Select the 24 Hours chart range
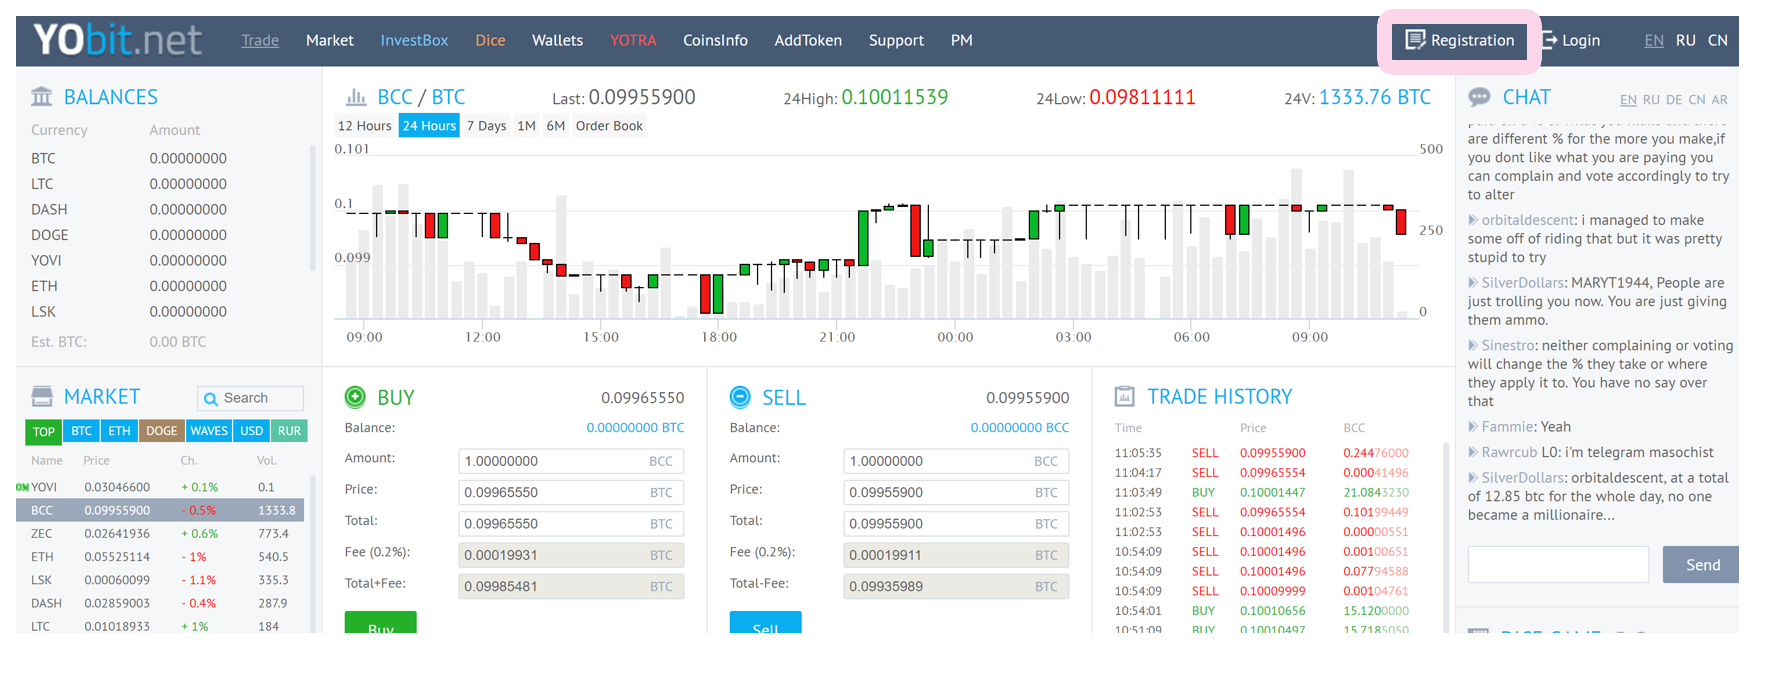This screenshot has width=1779, height=689. click(429, 125)
